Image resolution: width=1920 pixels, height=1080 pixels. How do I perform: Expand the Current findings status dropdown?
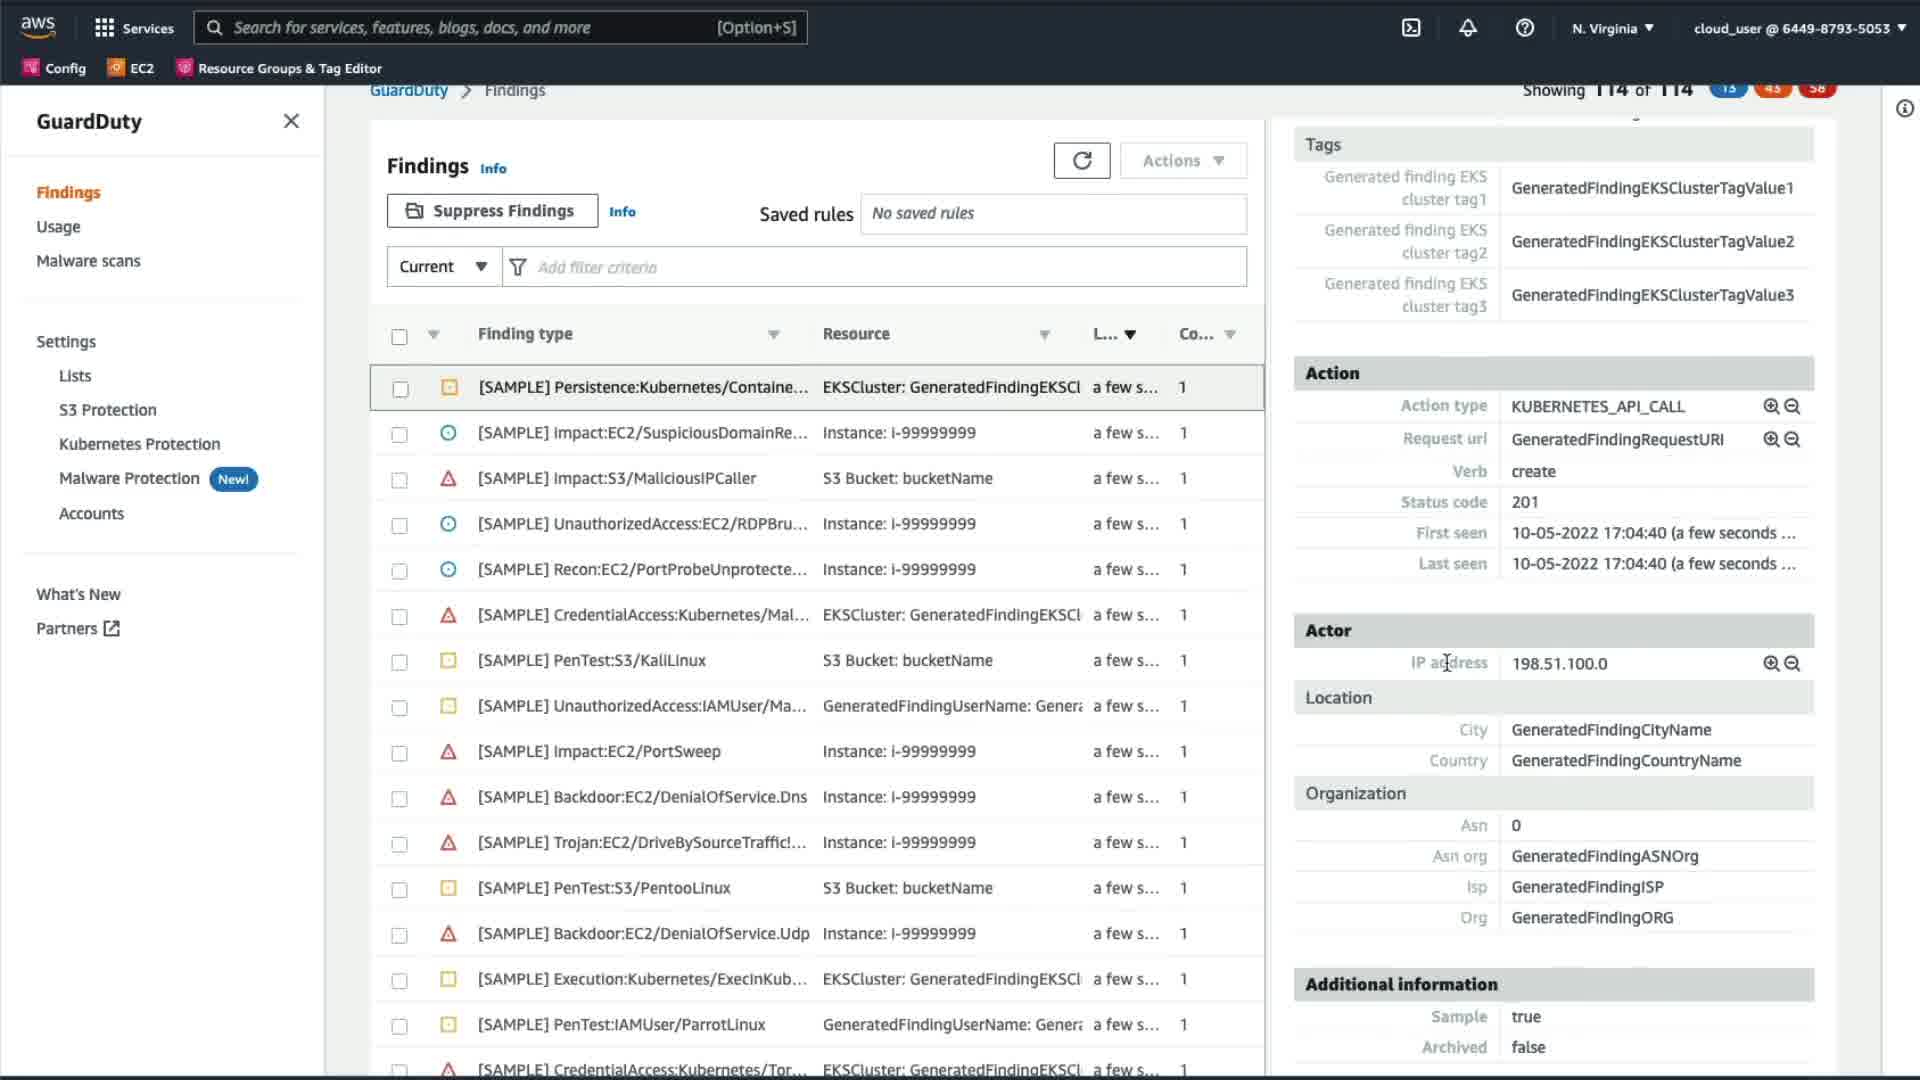pyautogui.click(x=444, y=267)
